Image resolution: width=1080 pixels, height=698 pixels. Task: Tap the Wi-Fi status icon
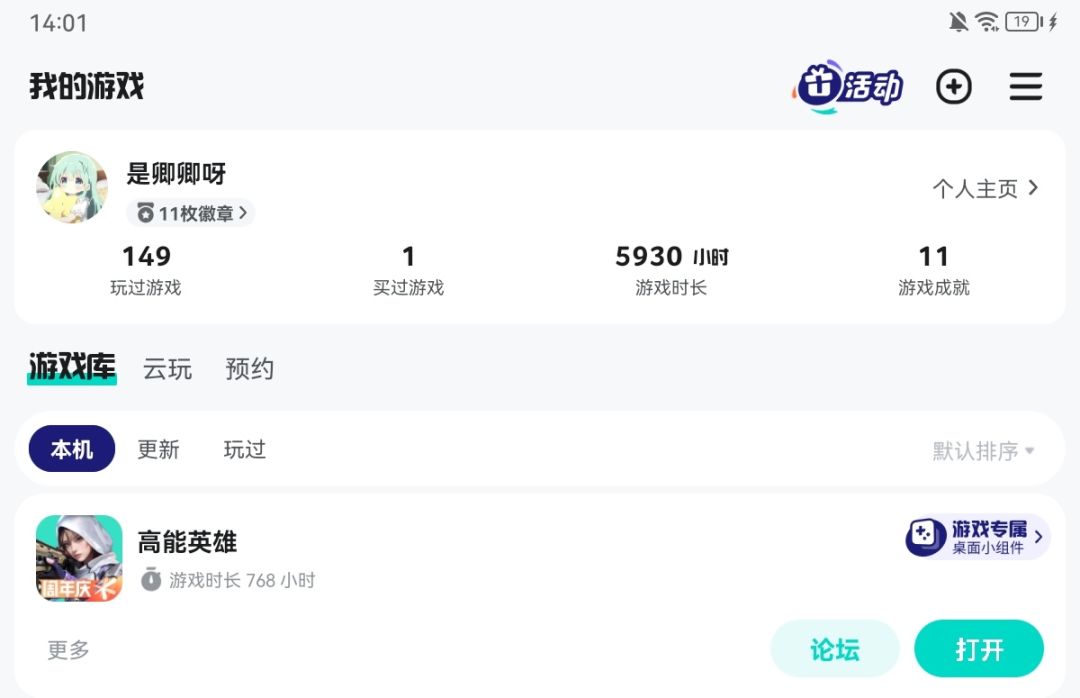[987, 22]
